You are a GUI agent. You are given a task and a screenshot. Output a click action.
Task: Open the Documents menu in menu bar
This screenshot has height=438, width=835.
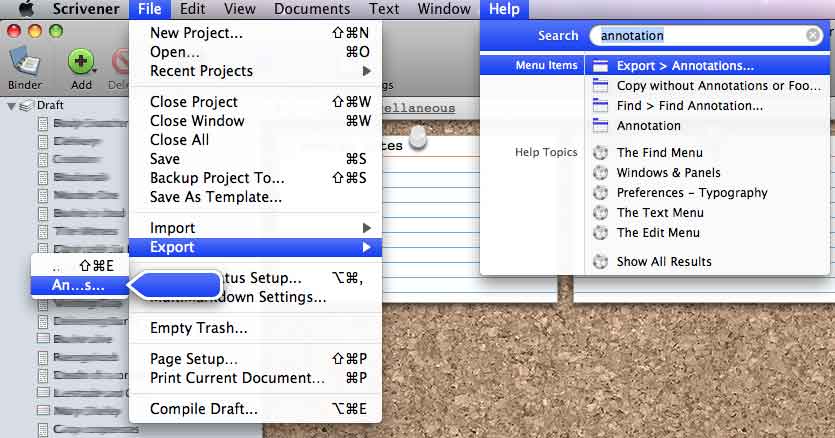coord(312,9)
